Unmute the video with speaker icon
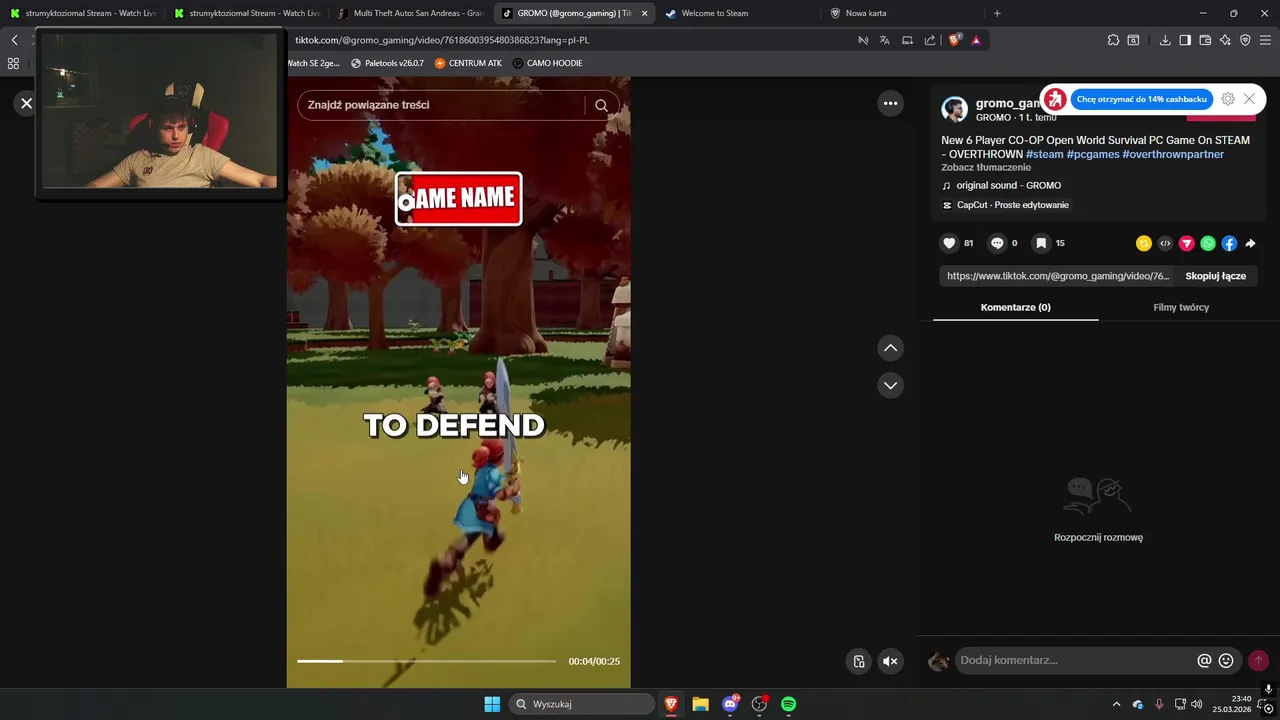1280x720 pixels. coord(890,661)
